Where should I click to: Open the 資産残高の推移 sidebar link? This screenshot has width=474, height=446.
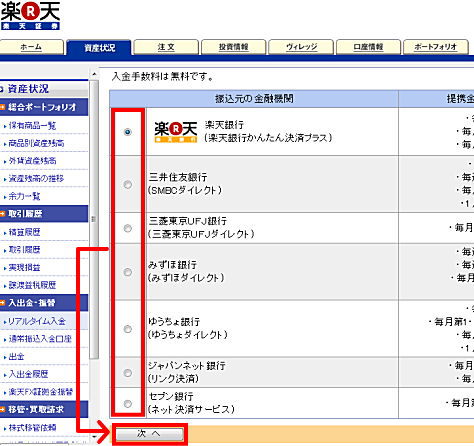point(36,179)
